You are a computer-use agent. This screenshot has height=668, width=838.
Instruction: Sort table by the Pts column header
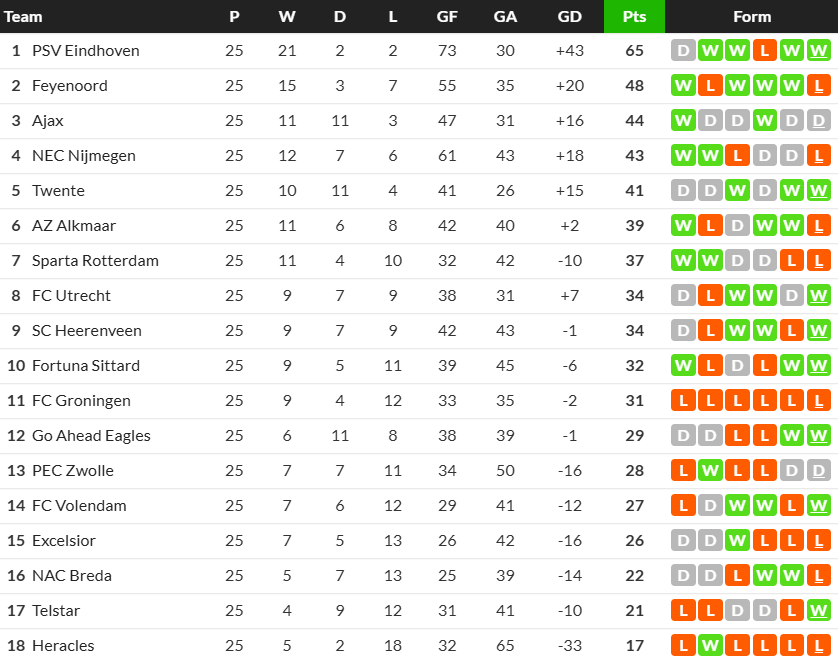tap(634, 17)
